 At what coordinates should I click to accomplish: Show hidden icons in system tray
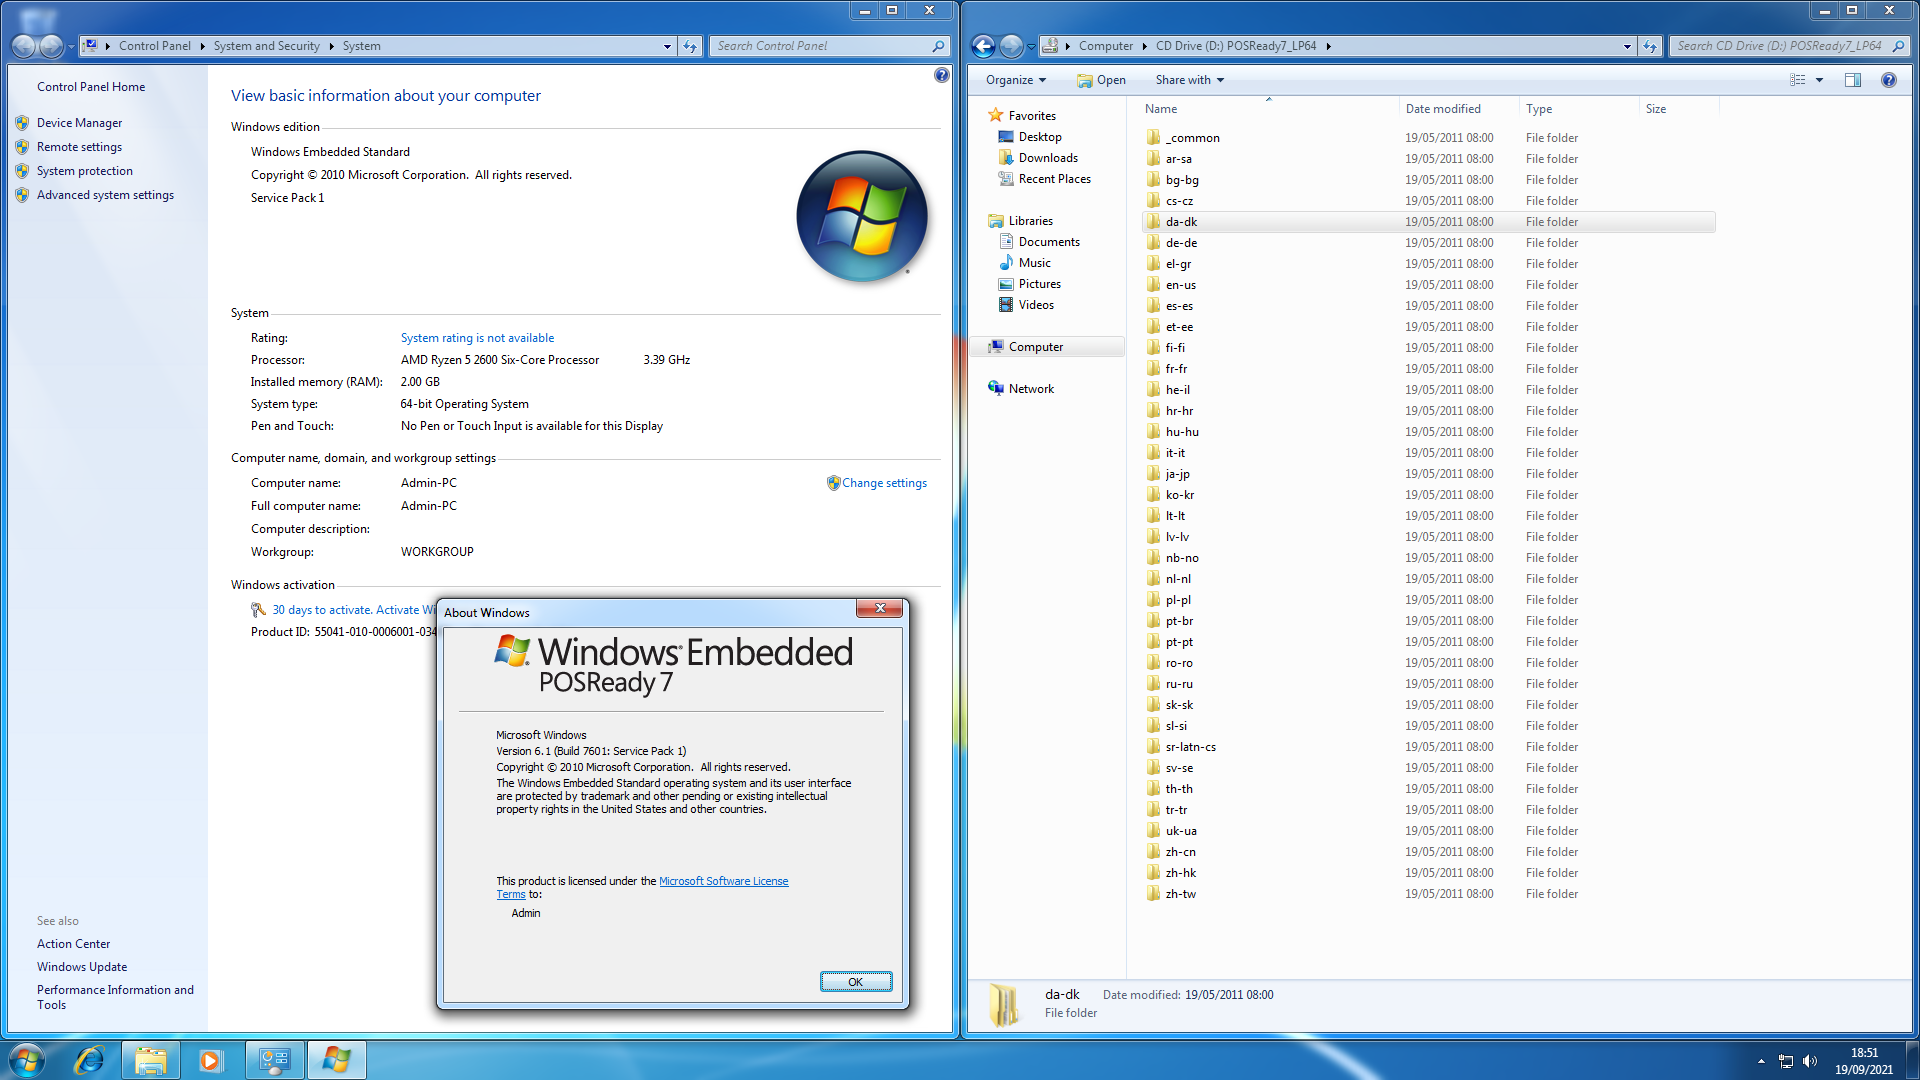pos(1761,1061)
